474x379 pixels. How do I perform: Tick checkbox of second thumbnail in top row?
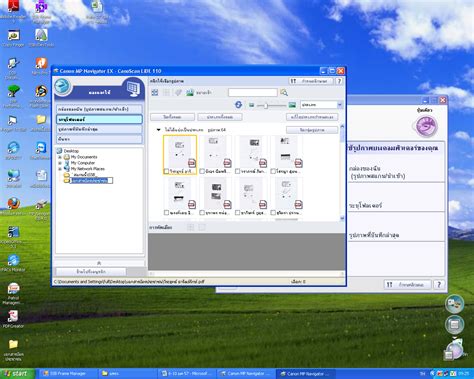pos(202,171)
